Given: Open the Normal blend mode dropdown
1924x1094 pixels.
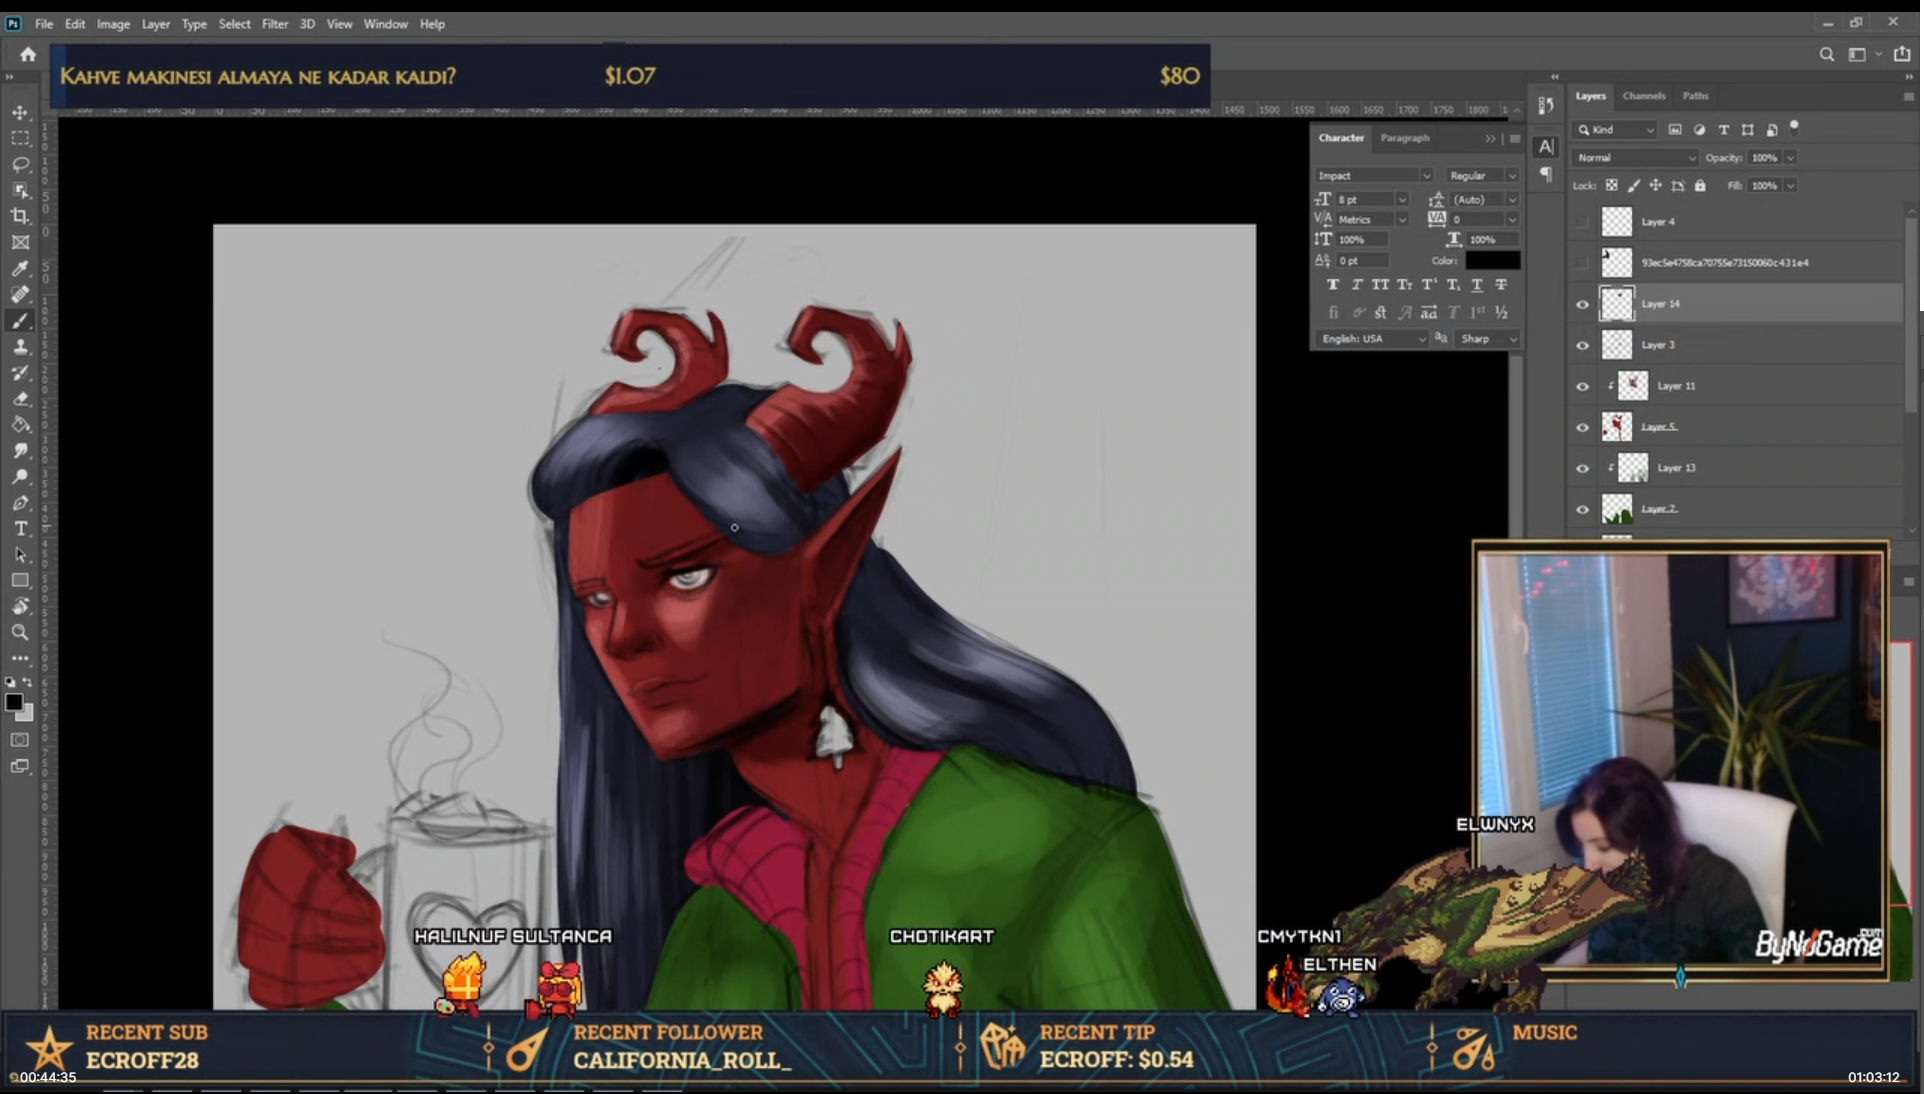Looking at the screenshot, I should [1635, 158].
